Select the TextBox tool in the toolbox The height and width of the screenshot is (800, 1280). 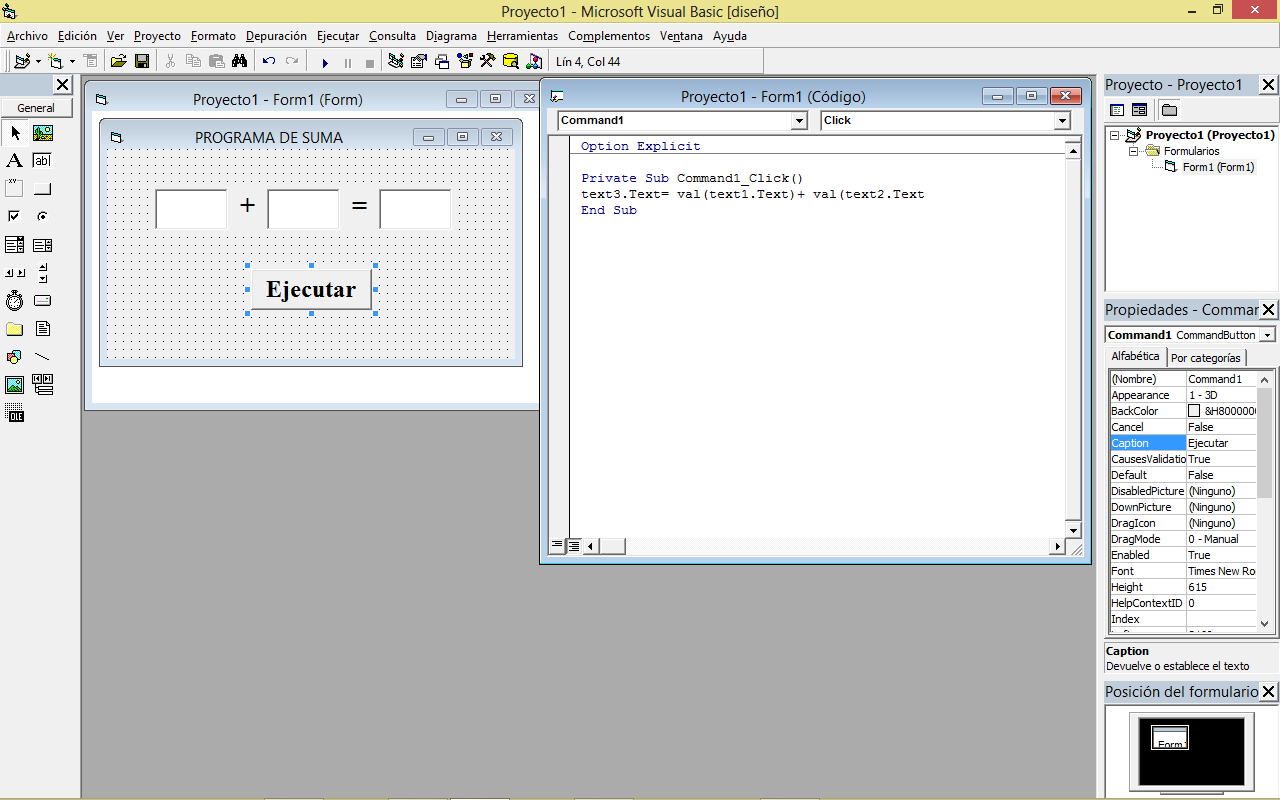(x=42, y=160)
